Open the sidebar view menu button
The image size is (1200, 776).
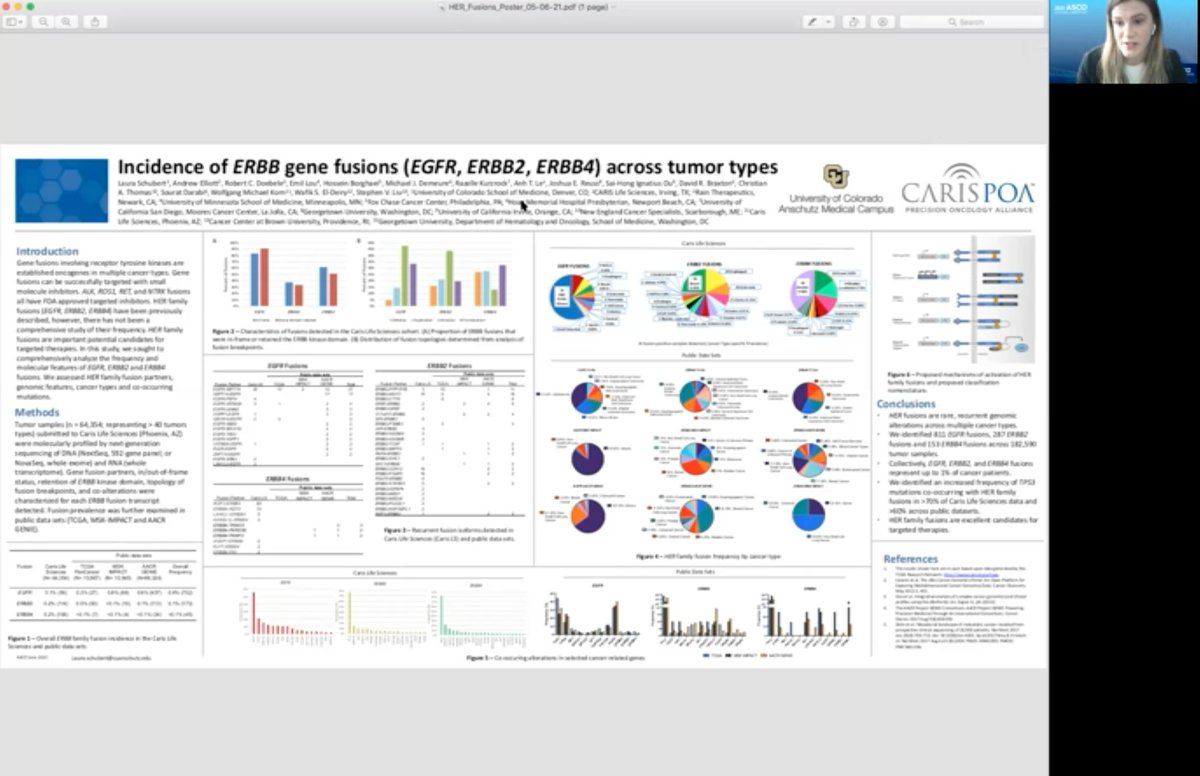[x=15, y=21]
